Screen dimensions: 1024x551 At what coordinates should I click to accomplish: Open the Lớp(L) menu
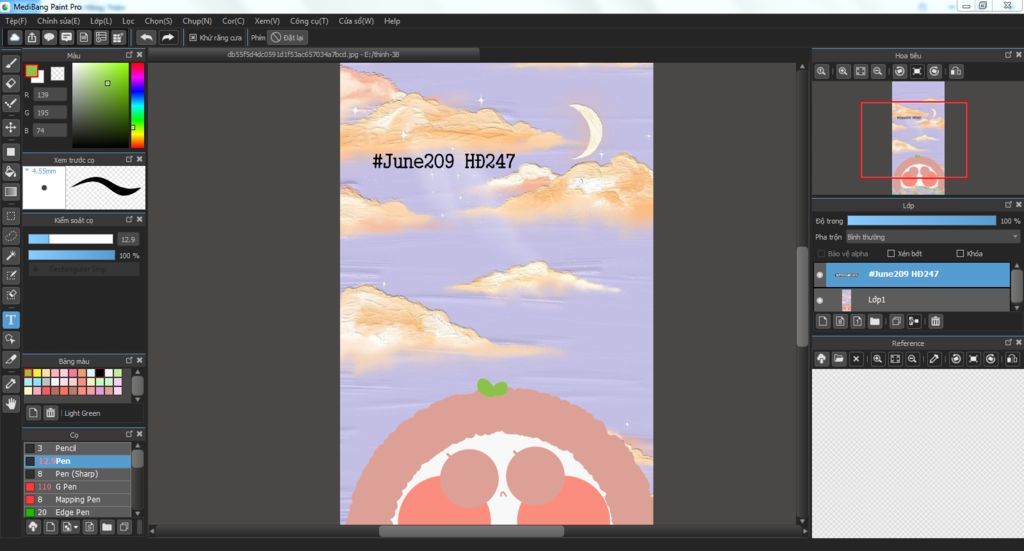pyautogui.click(x=101, y=21)
